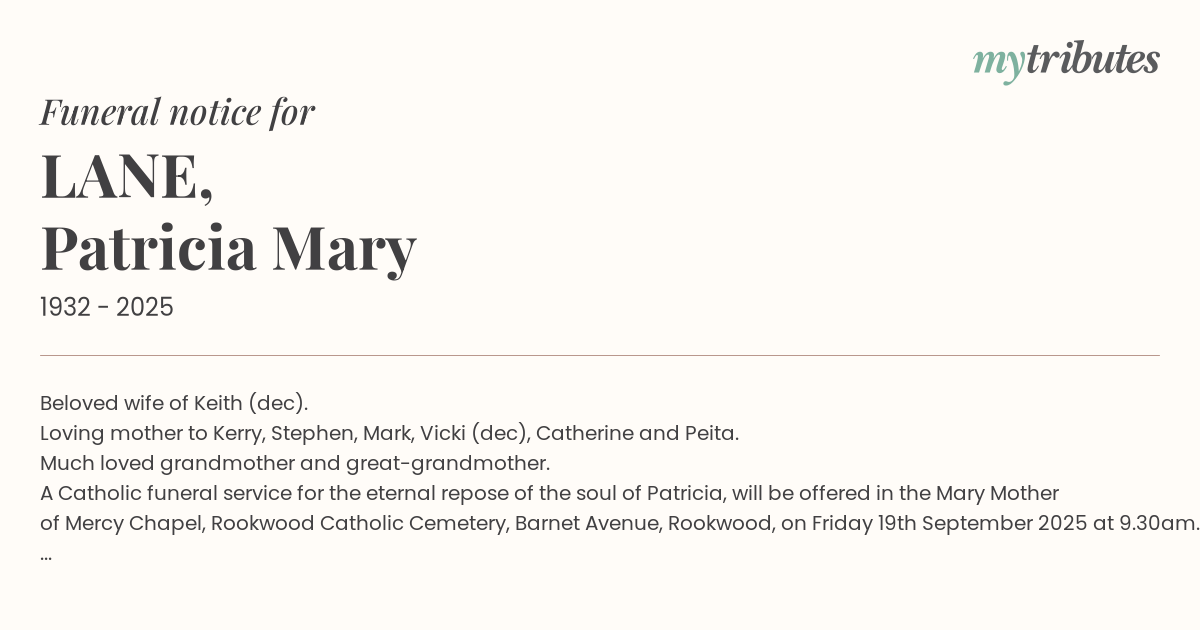This screenshot has width=1200, height=630.
Task: Click the horizontal divider line
Action: point(600,355)
